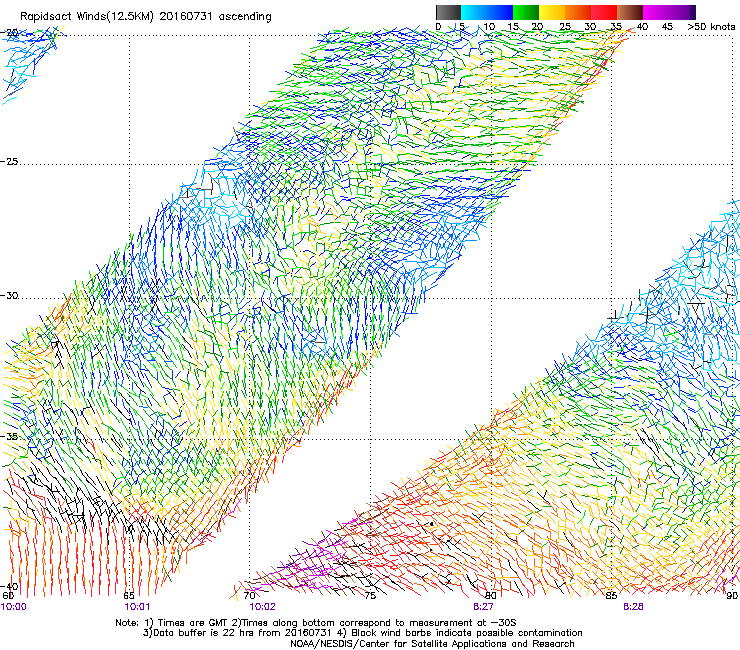Click the '-35' latitude axis label

9,436
